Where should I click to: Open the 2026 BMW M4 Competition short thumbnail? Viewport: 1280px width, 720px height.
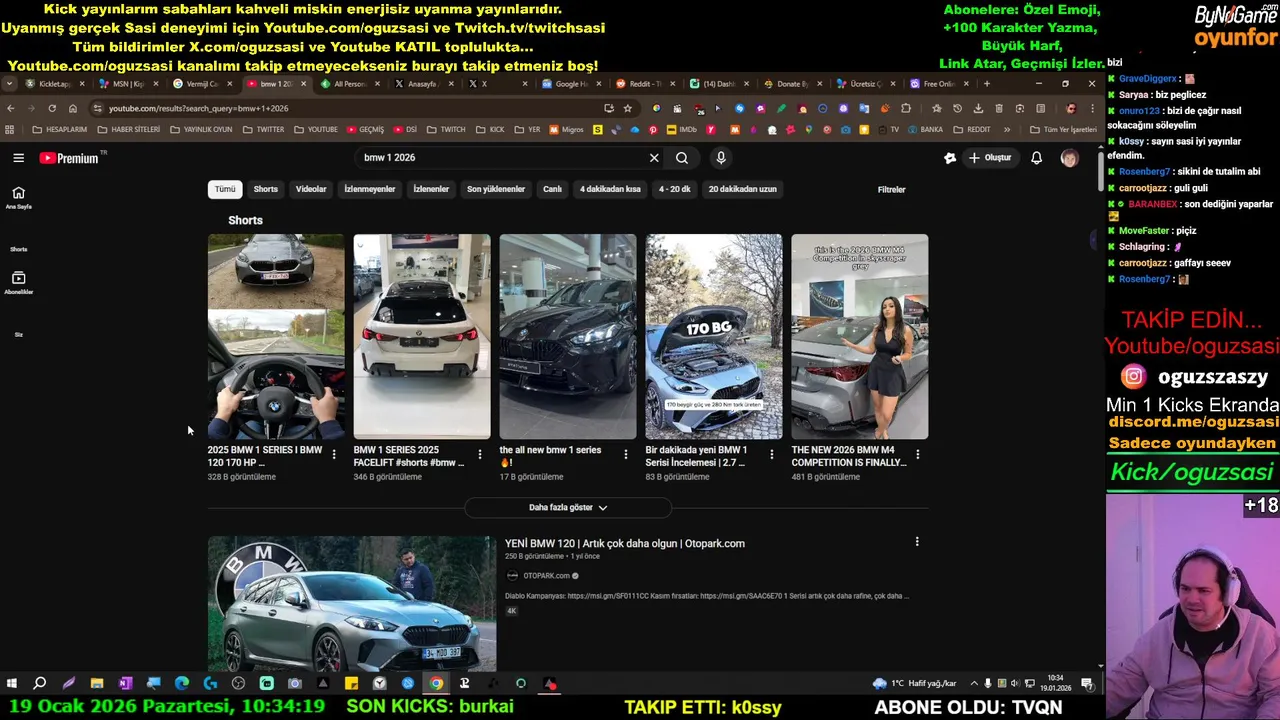[860, 337]
